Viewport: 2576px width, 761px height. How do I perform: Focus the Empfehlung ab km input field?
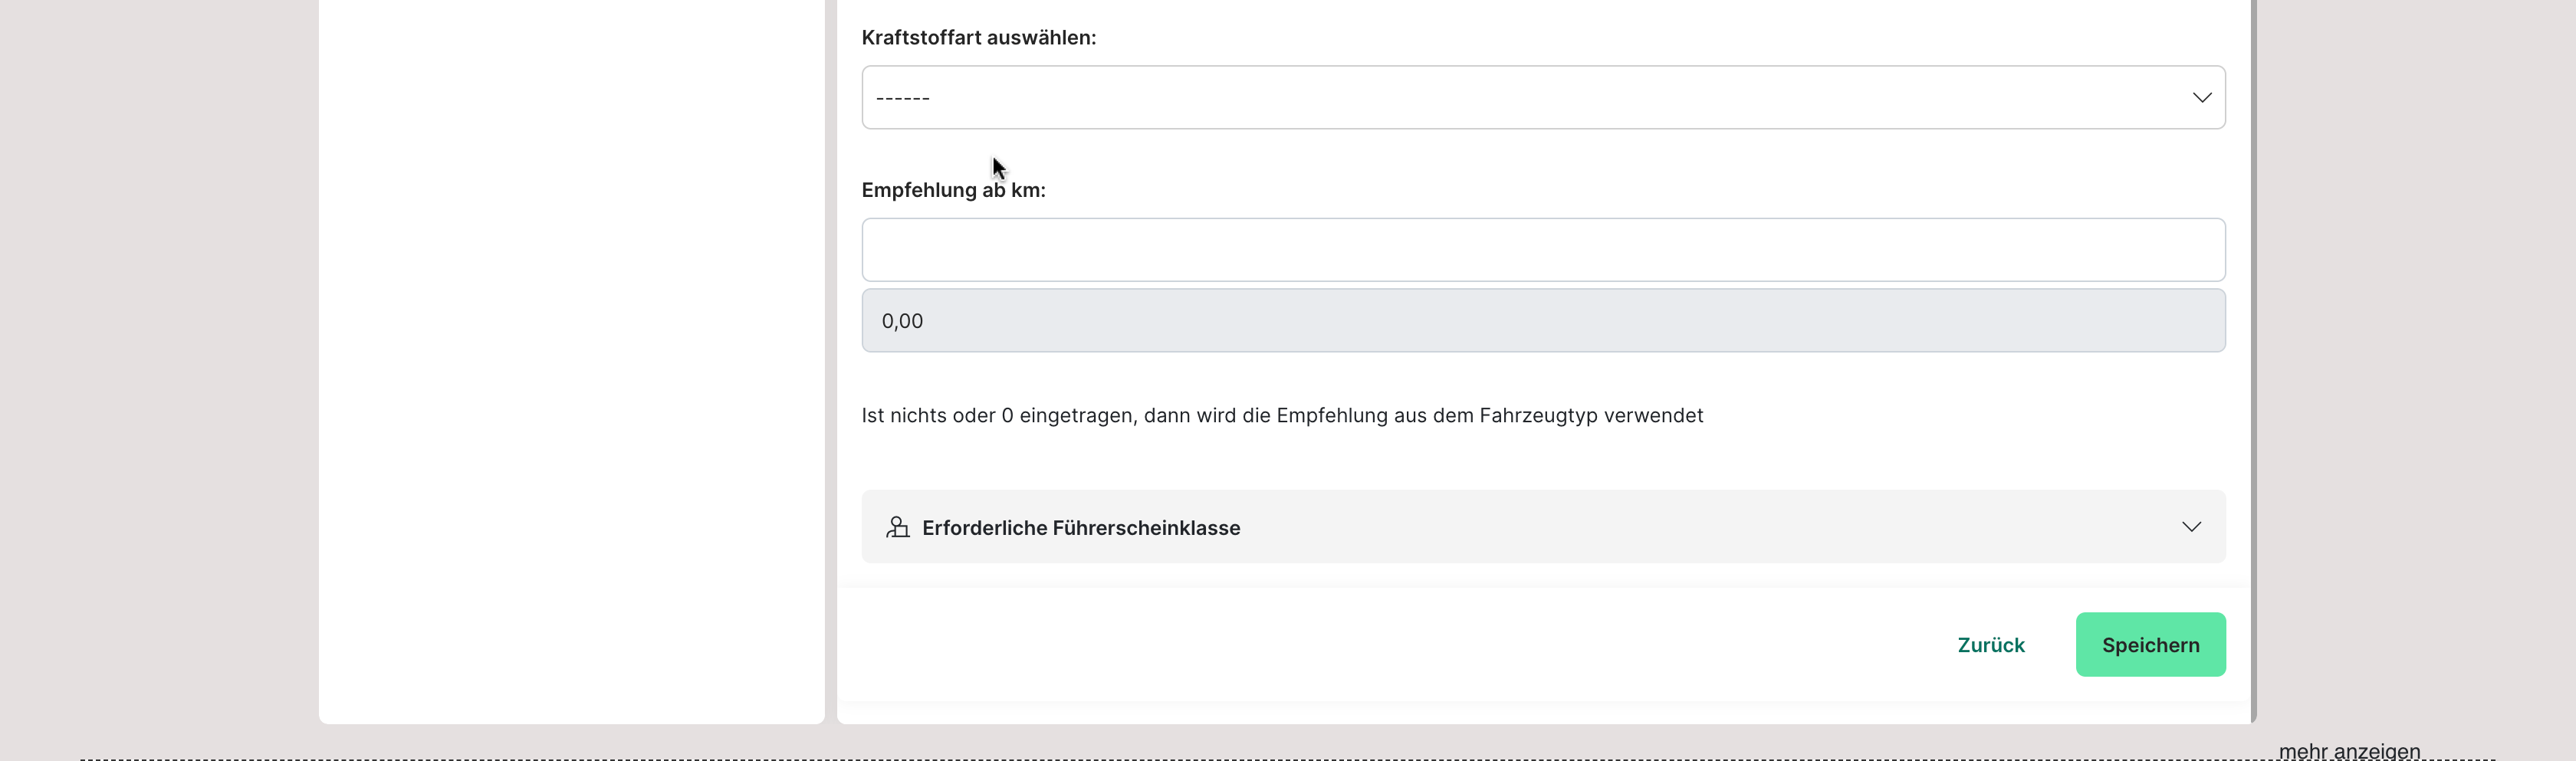1542,250
